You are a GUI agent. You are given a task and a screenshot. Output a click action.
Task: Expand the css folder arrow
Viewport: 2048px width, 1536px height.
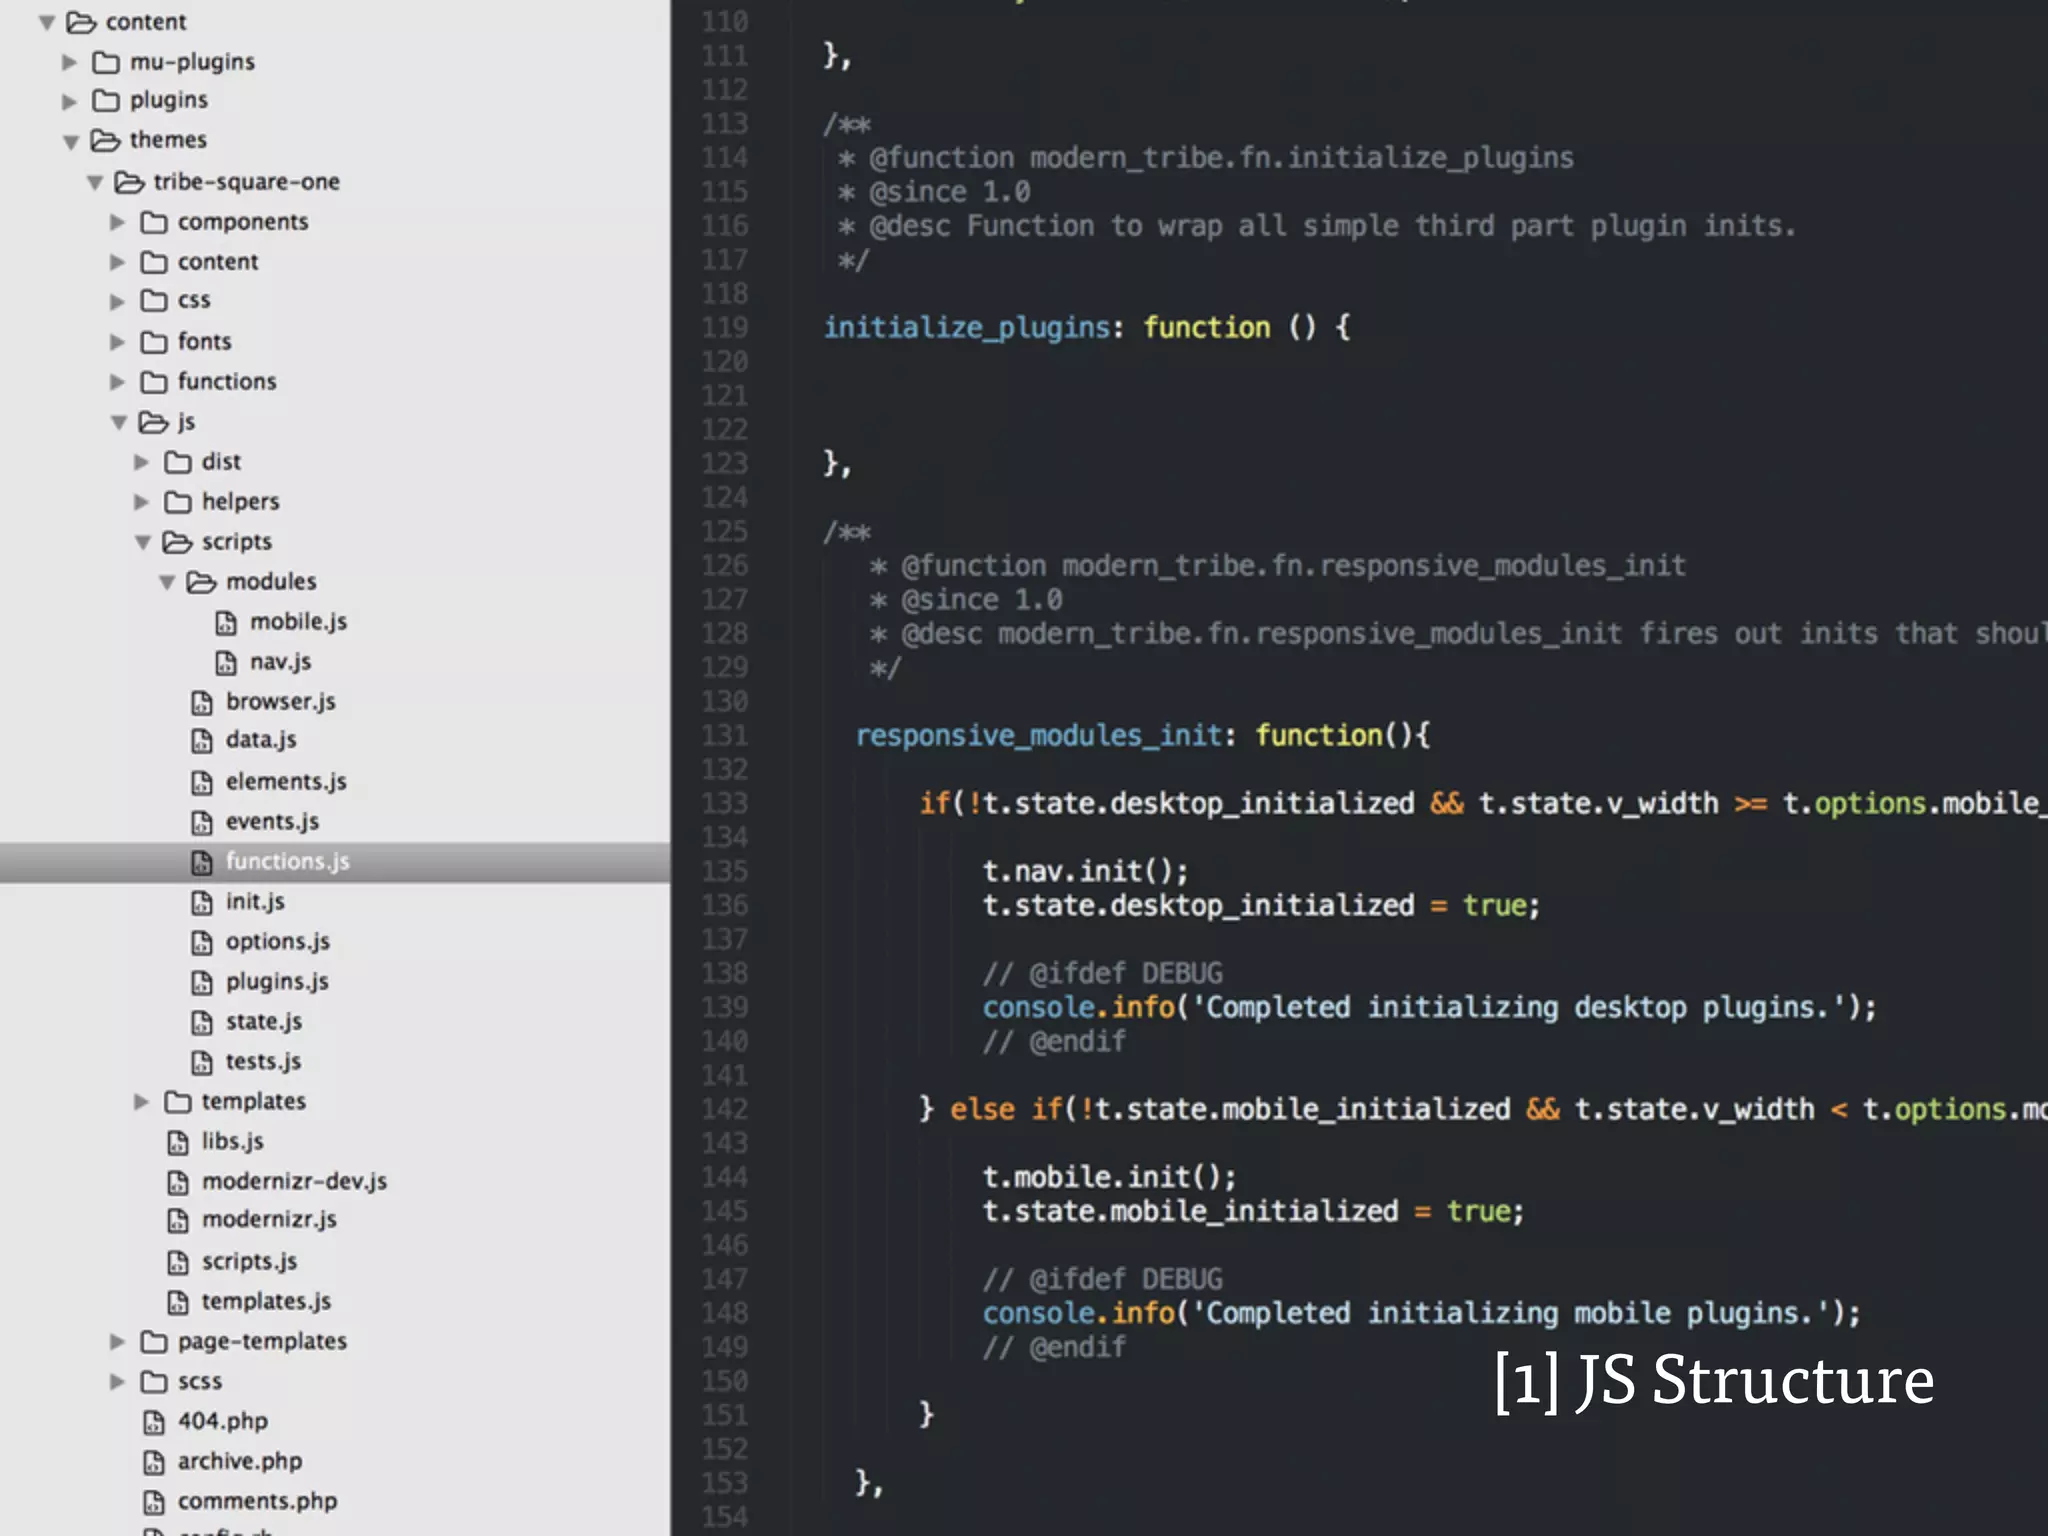[118, 301]
